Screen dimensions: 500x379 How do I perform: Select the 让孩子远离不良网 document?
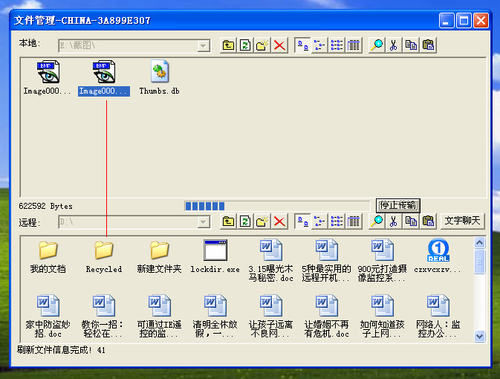pyautogui.click(x=271, y=316)
